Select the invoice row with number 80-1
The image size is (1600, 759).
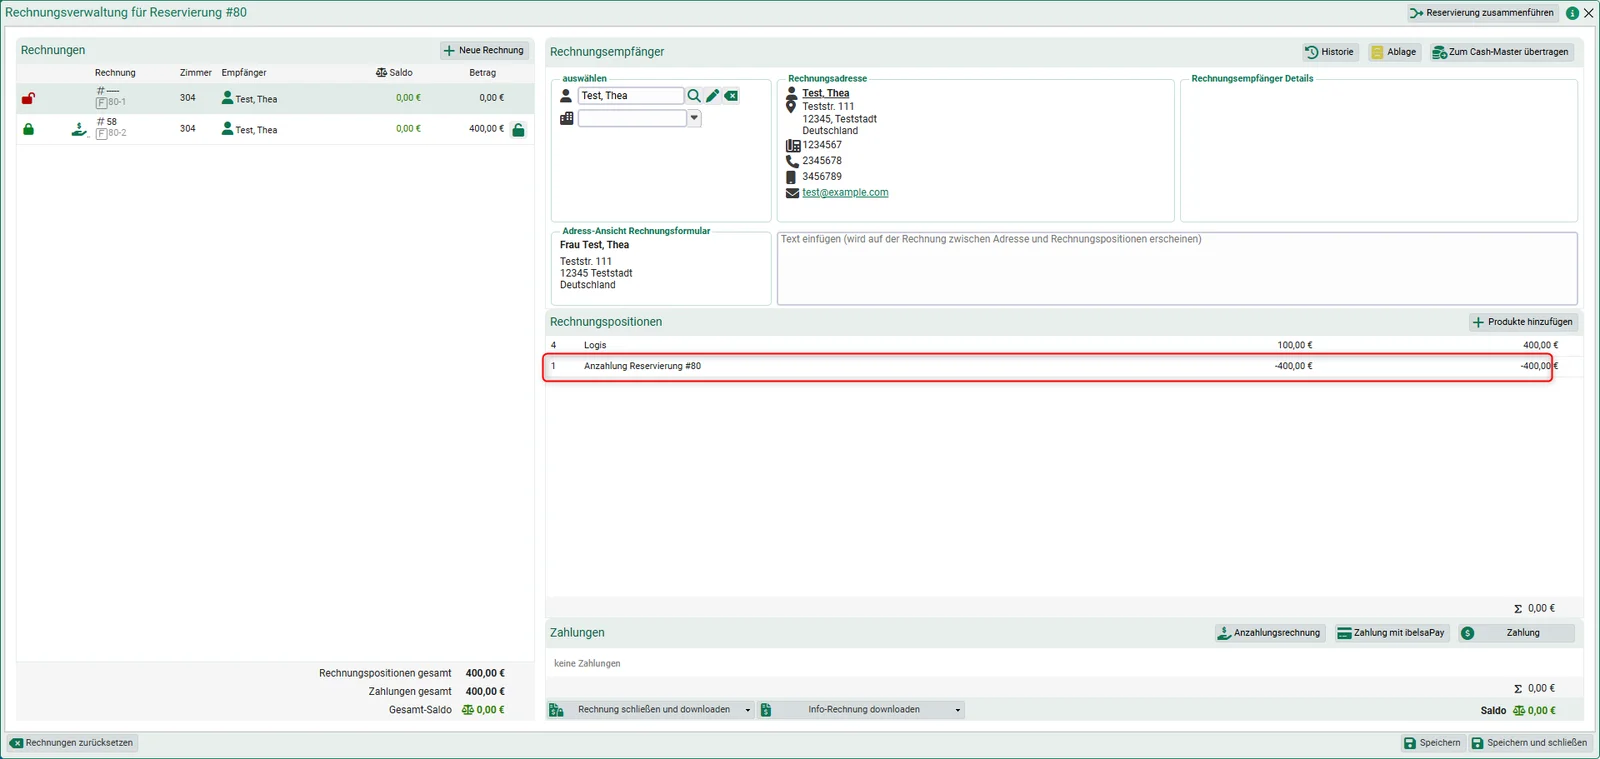point(275,98)
